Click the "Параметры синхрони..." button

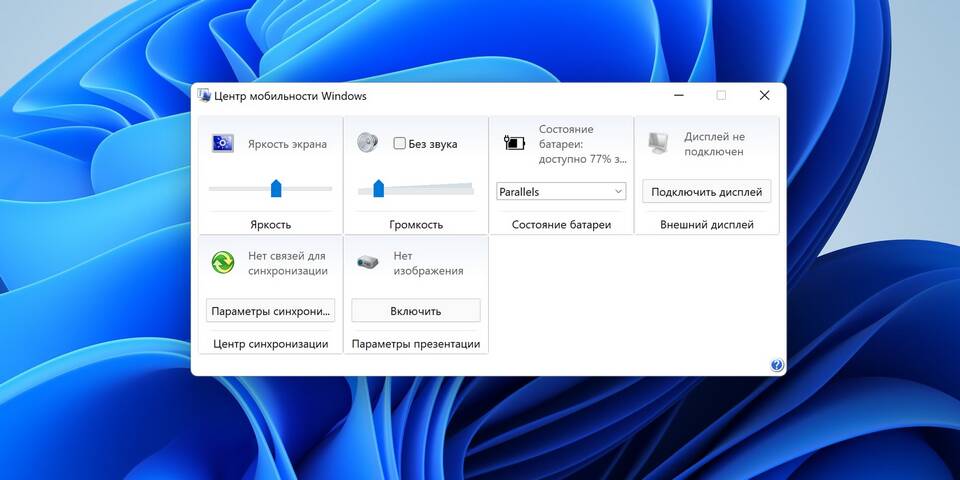[270, 311]
